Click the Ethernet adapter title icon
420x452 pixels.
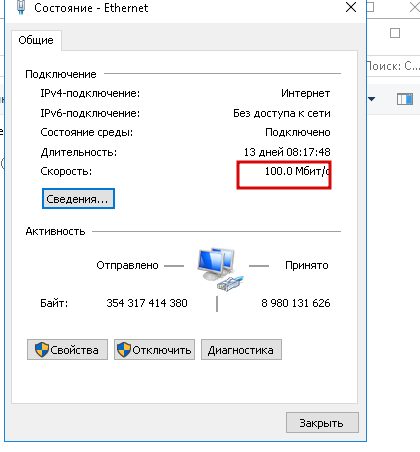[21, 7]
